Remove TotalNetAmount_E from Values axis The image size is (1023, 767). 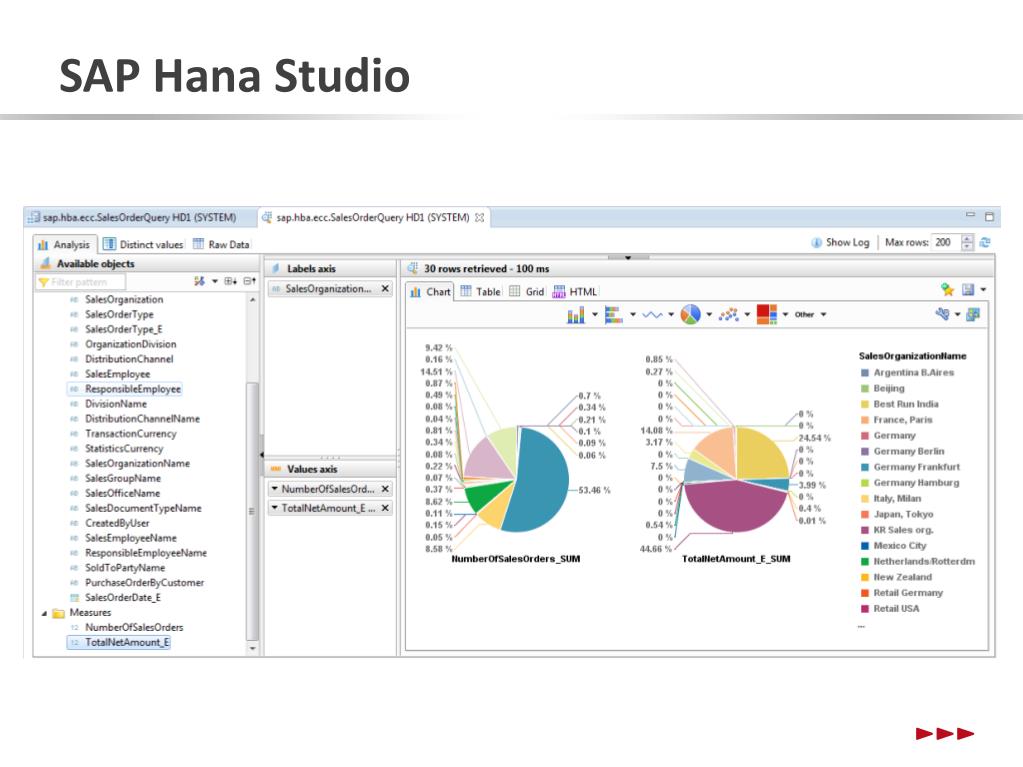385,508
